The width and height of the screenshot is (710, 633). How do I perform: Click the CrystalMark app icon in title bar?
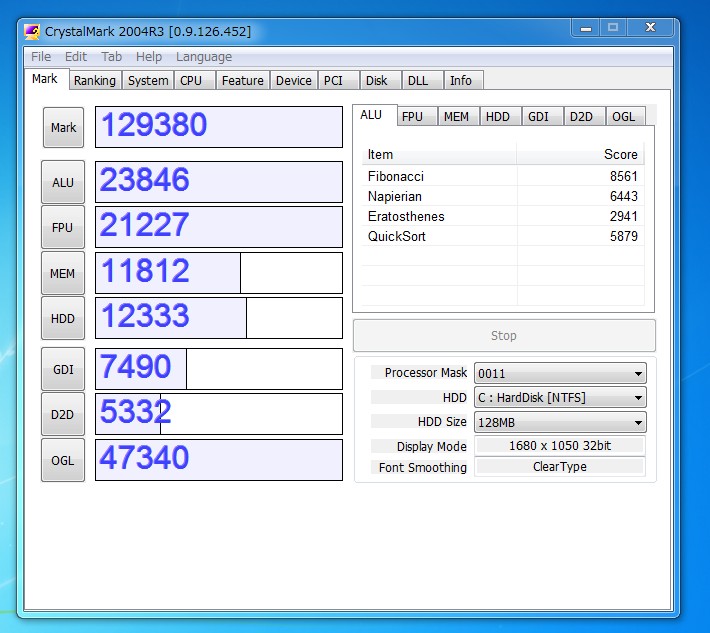[31, 32]
